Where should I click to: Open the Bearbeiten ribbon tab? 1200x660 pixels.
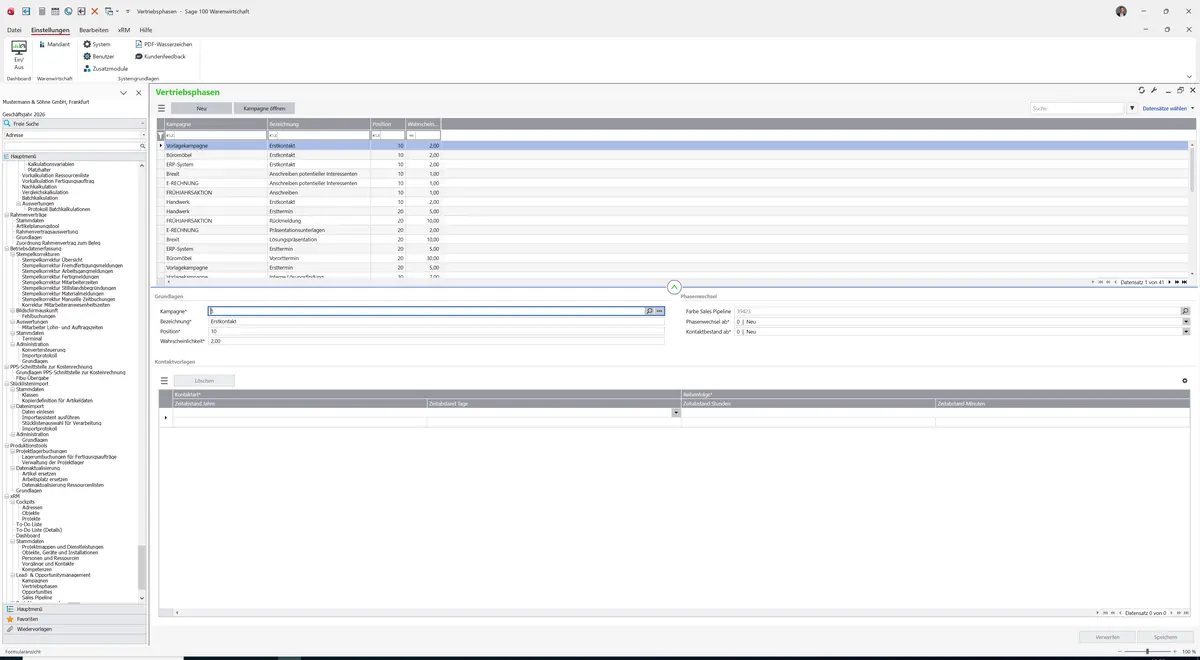point(94,30)
